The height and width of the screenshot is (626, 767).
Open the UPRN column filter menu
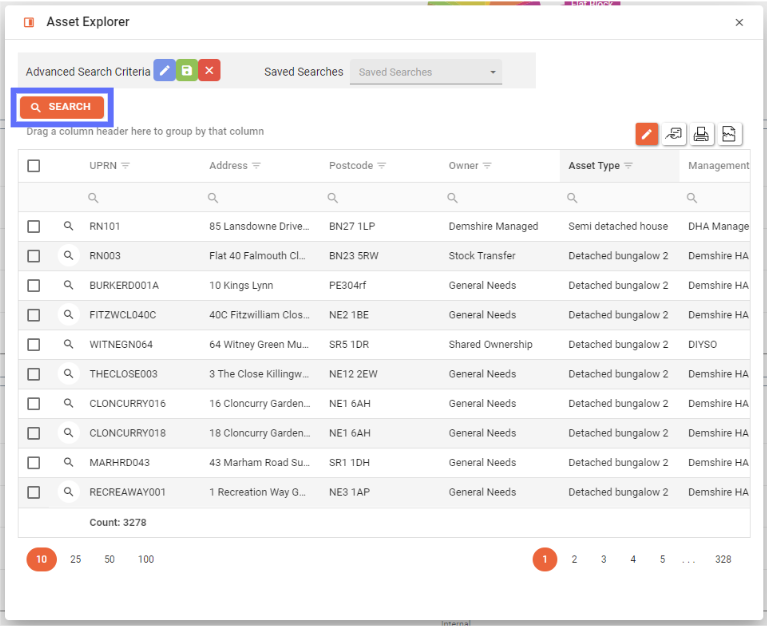[x=126, y=166]
